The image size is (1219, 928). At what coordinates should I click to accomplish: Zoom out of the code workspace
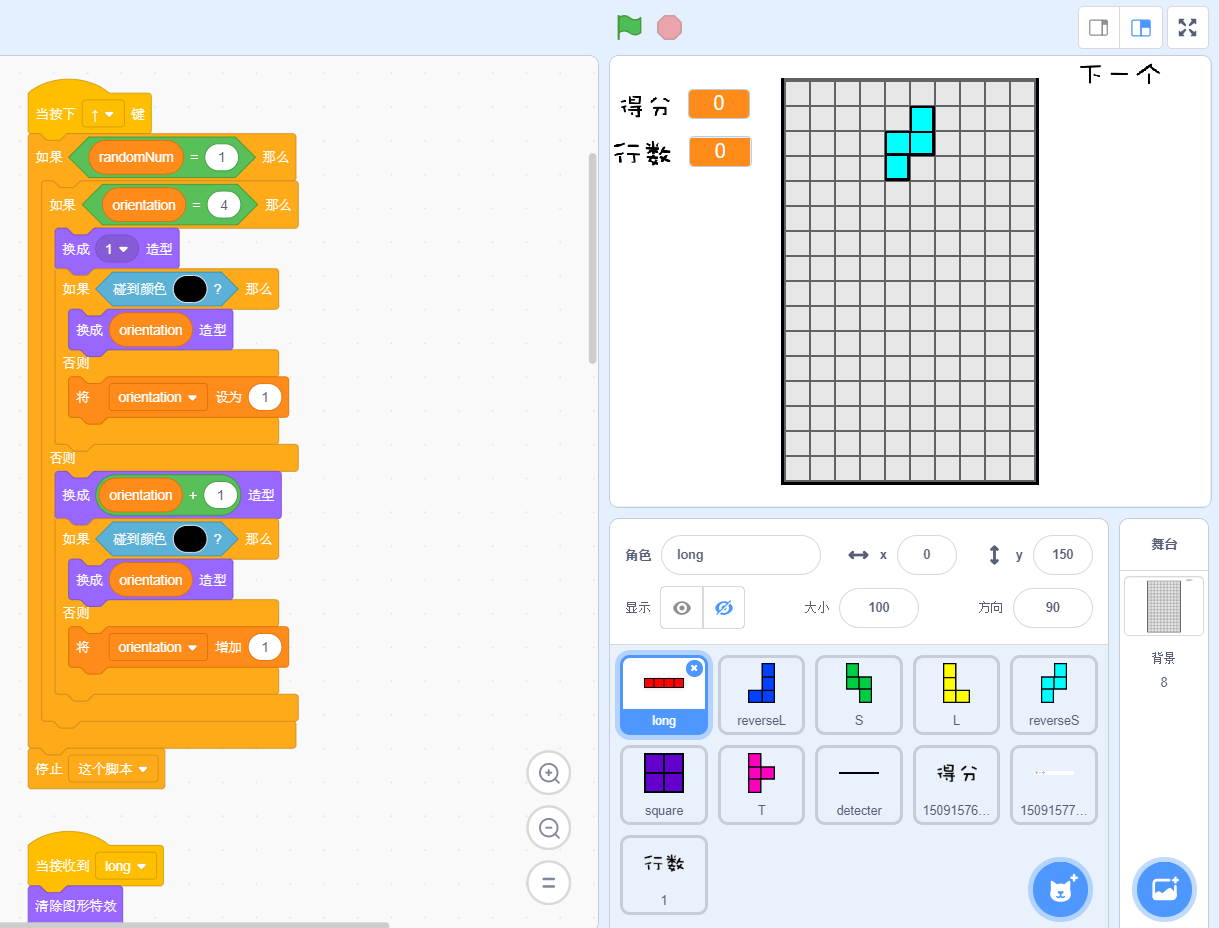coord(548,828)
